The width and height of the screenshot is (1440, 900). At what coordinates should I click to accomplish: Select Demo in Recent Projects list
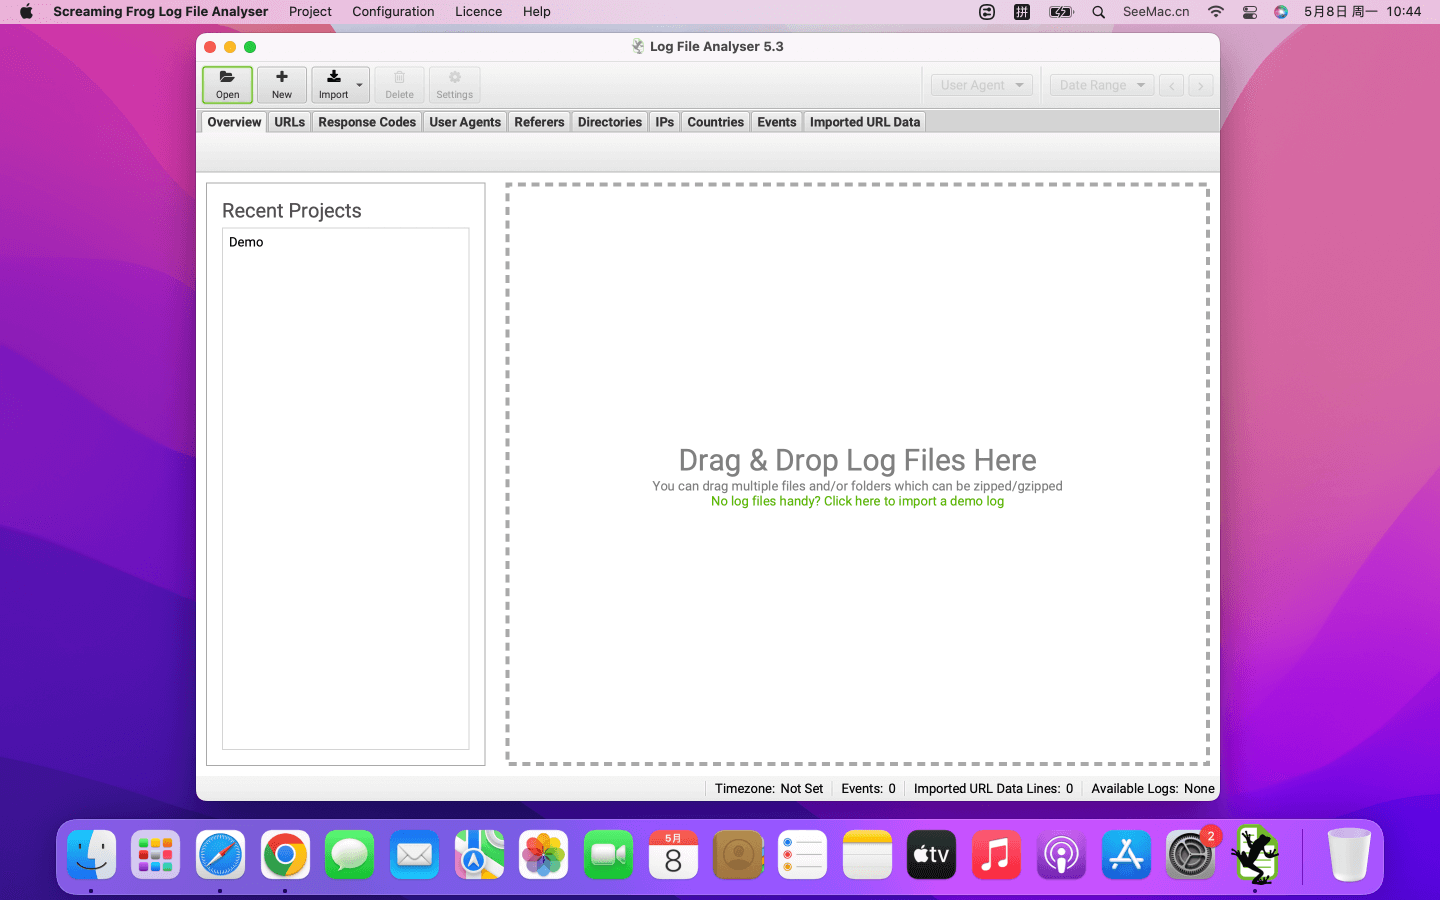(246, 242)
